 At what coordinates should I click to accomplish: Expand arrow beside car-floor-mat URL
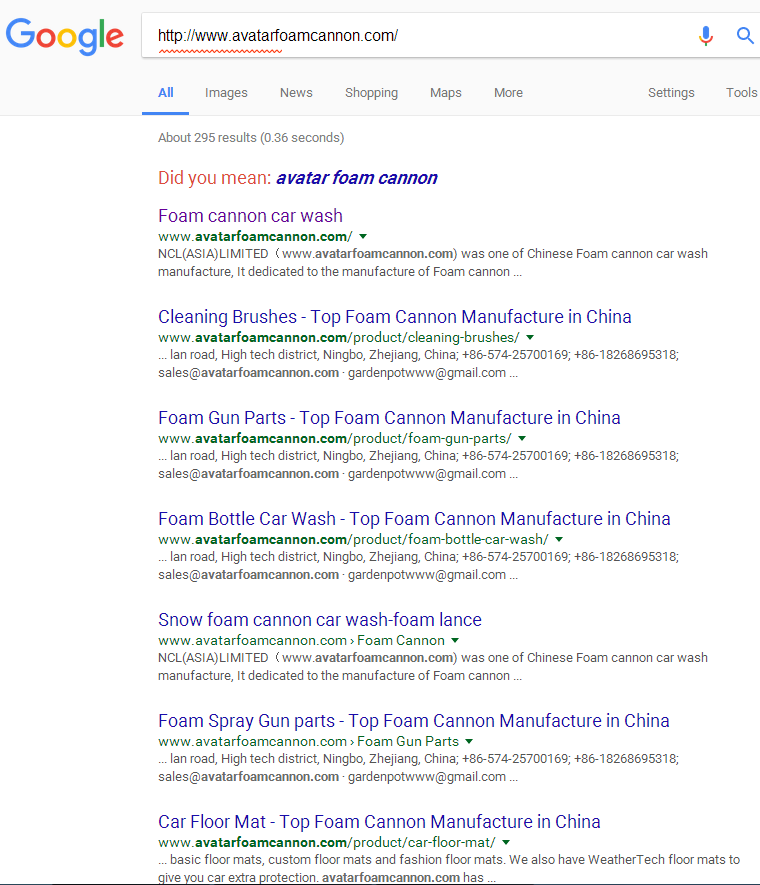[506, 843]
